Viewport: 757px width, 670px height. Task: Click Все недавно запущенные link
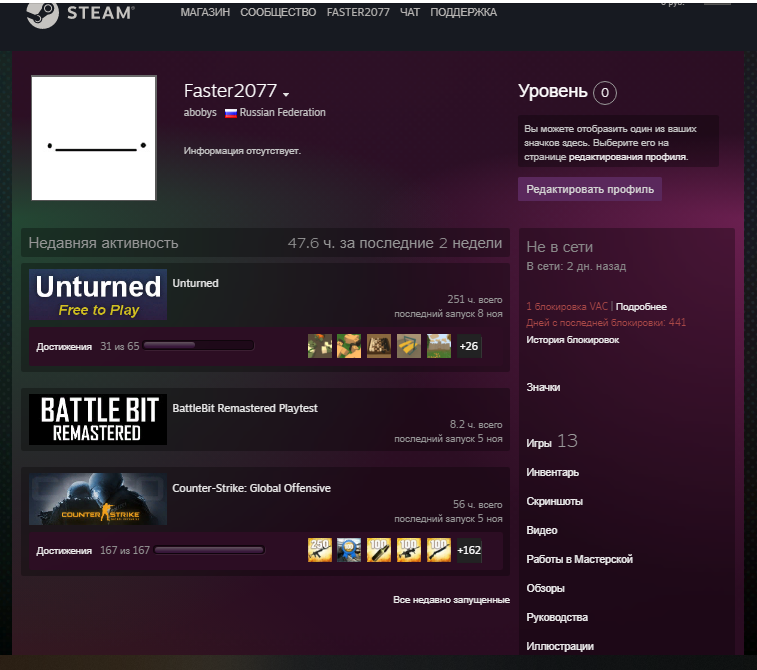pyautogui.click(x=451, y=600)
